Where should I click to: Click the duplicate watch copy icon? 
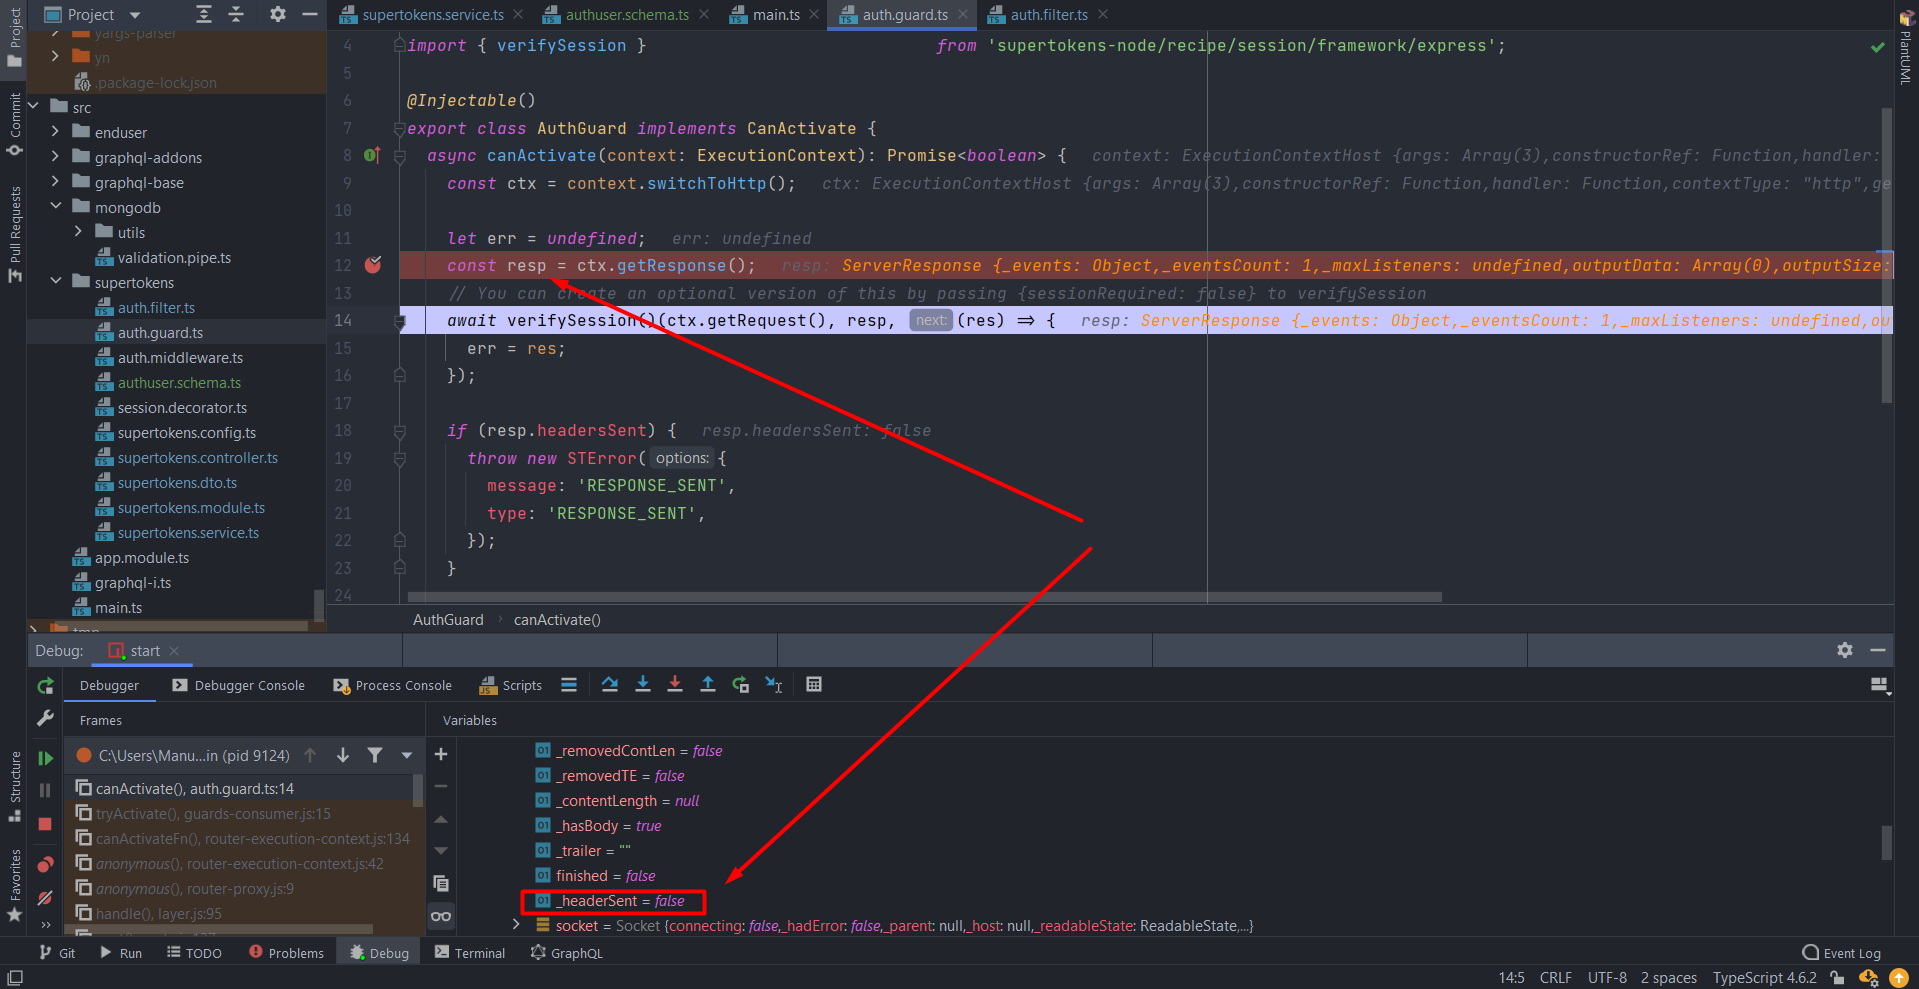441,884
